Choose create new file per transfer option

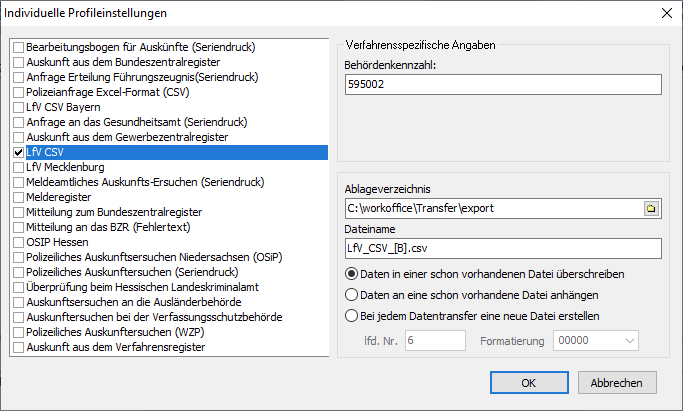[x=351, y=316]
